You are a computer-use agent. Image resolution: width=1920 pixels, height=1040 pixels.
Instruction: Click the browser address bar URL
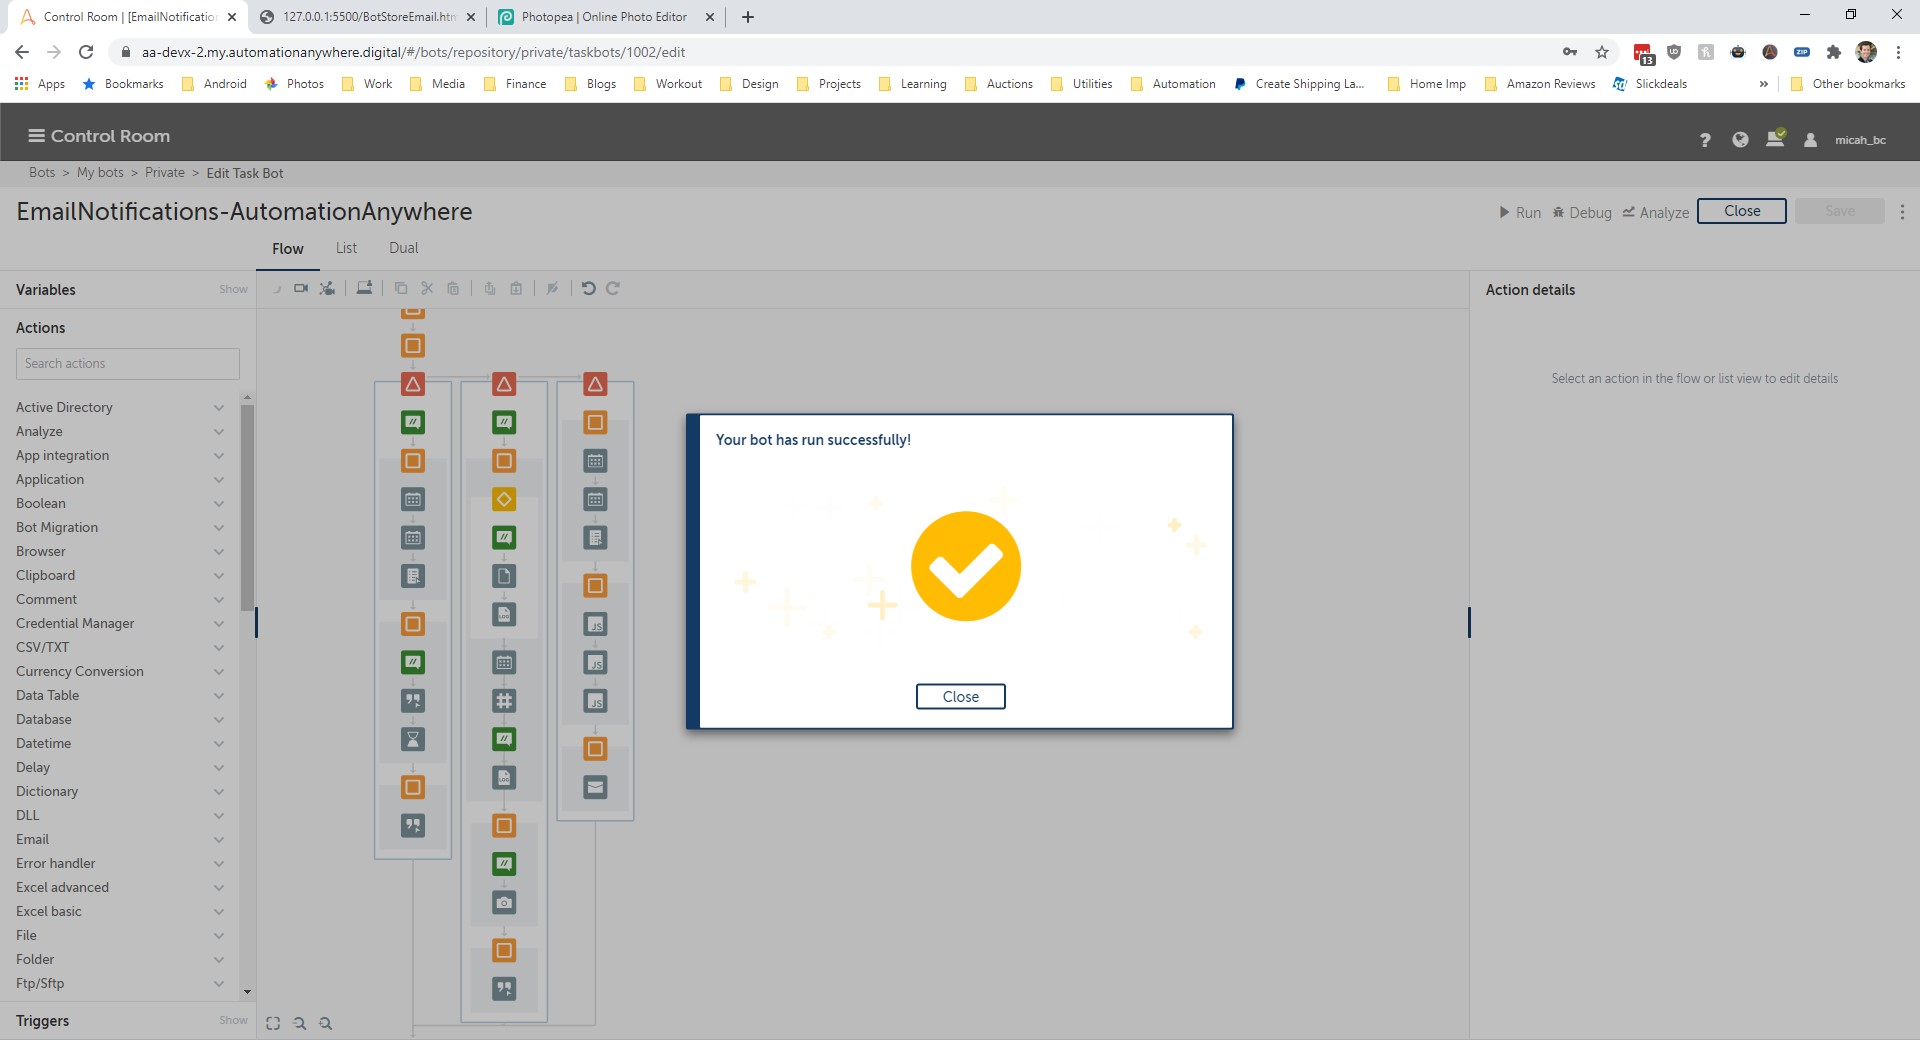413,52
